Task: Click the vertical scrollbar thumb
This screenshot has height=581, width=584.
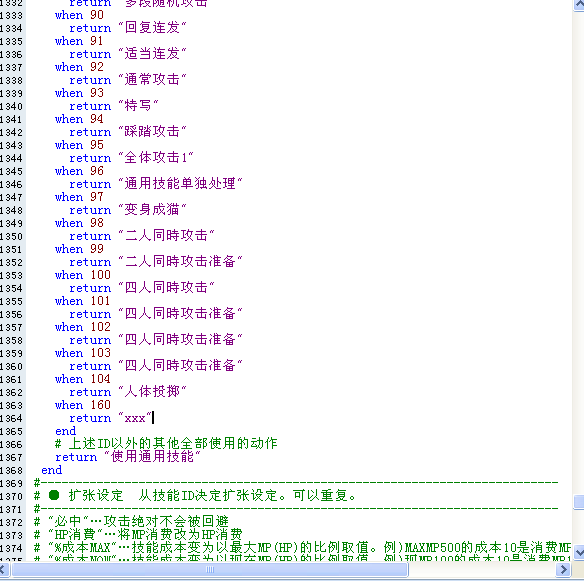Action: pyautogui.click(x=579, y=502)
